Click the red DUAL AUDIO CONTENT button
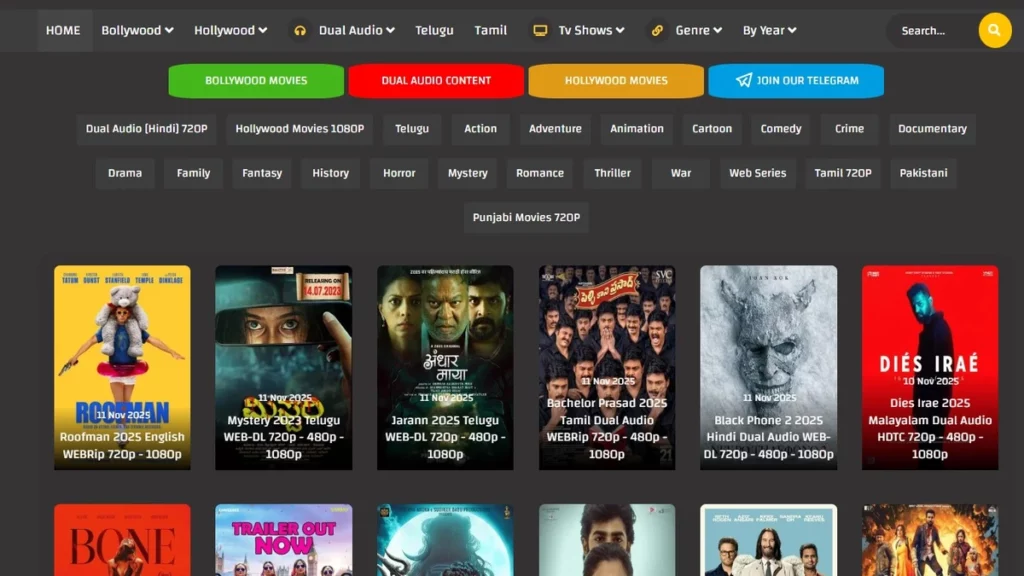1024x576 pixels. 436,80
